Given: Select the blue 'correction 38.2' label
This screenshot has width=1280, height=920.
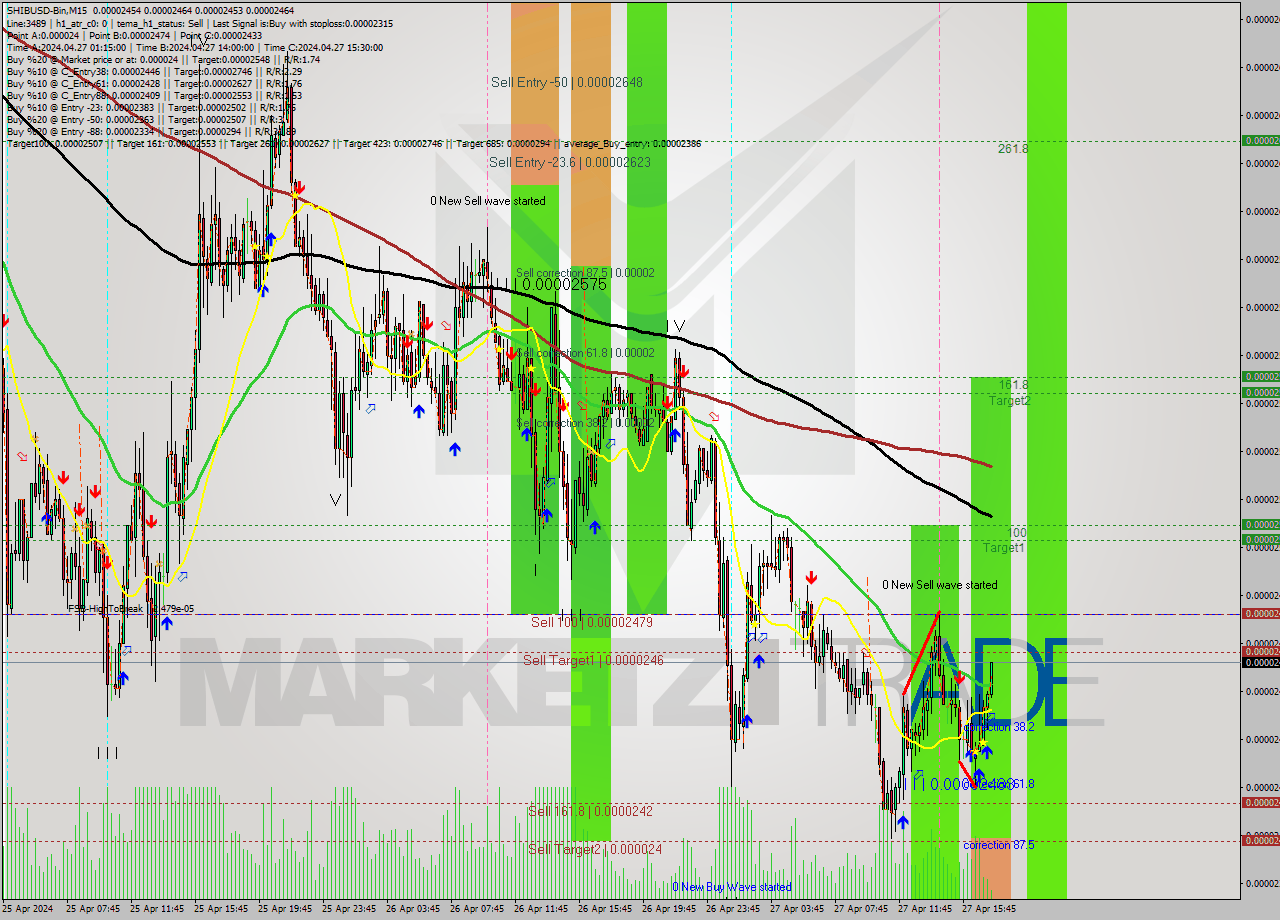Looking at the screenshot, I should (x=998, y=727).
